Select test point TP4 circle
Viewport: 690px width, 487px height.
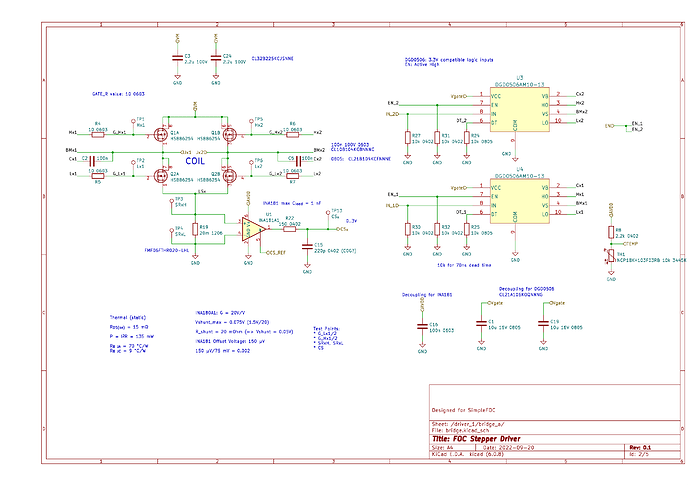point(172,230)
